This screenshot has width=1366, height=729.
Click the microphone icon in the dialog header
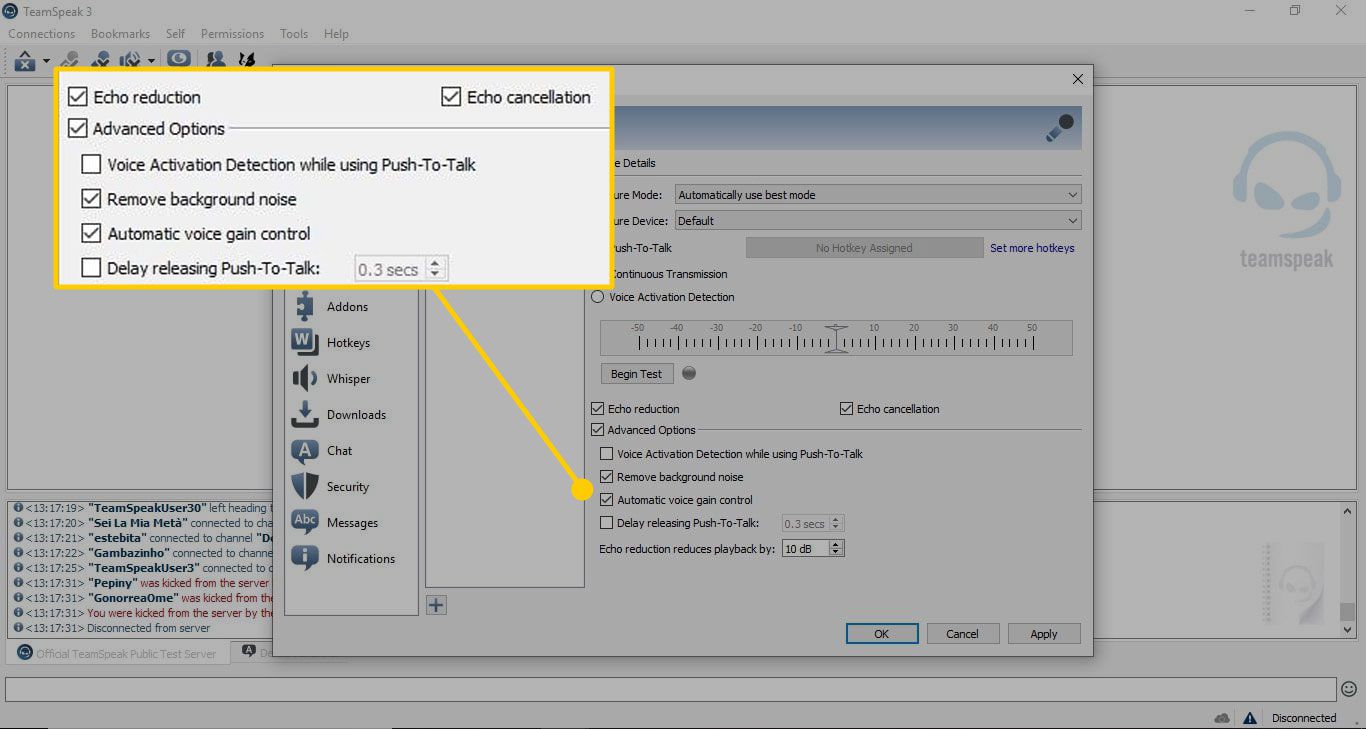click(1059, 128)
